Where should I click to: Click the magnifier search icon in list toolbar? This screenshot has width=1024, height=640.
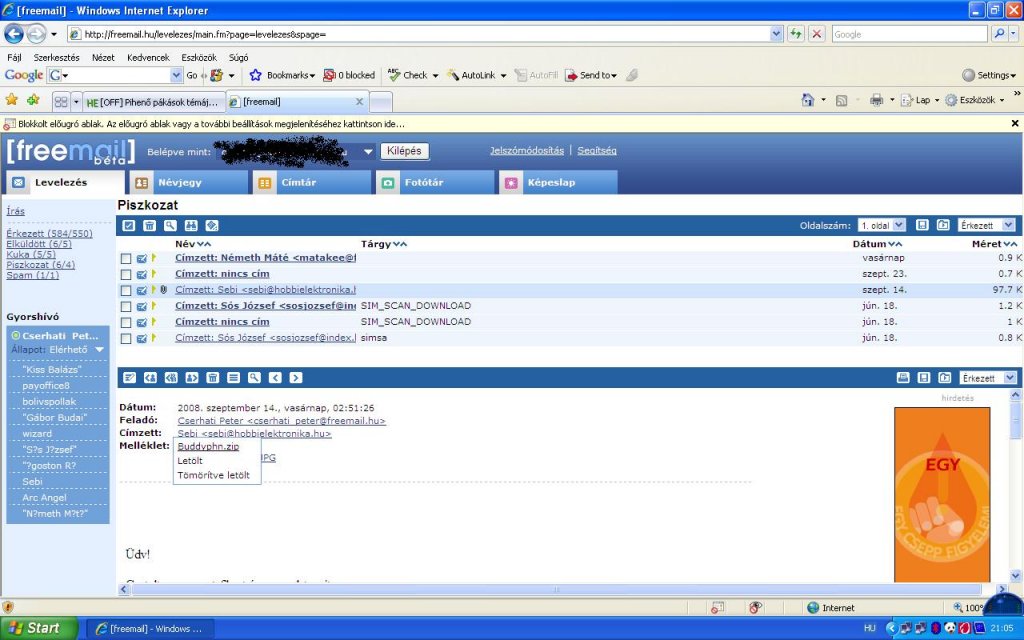(x=170, y=225)
